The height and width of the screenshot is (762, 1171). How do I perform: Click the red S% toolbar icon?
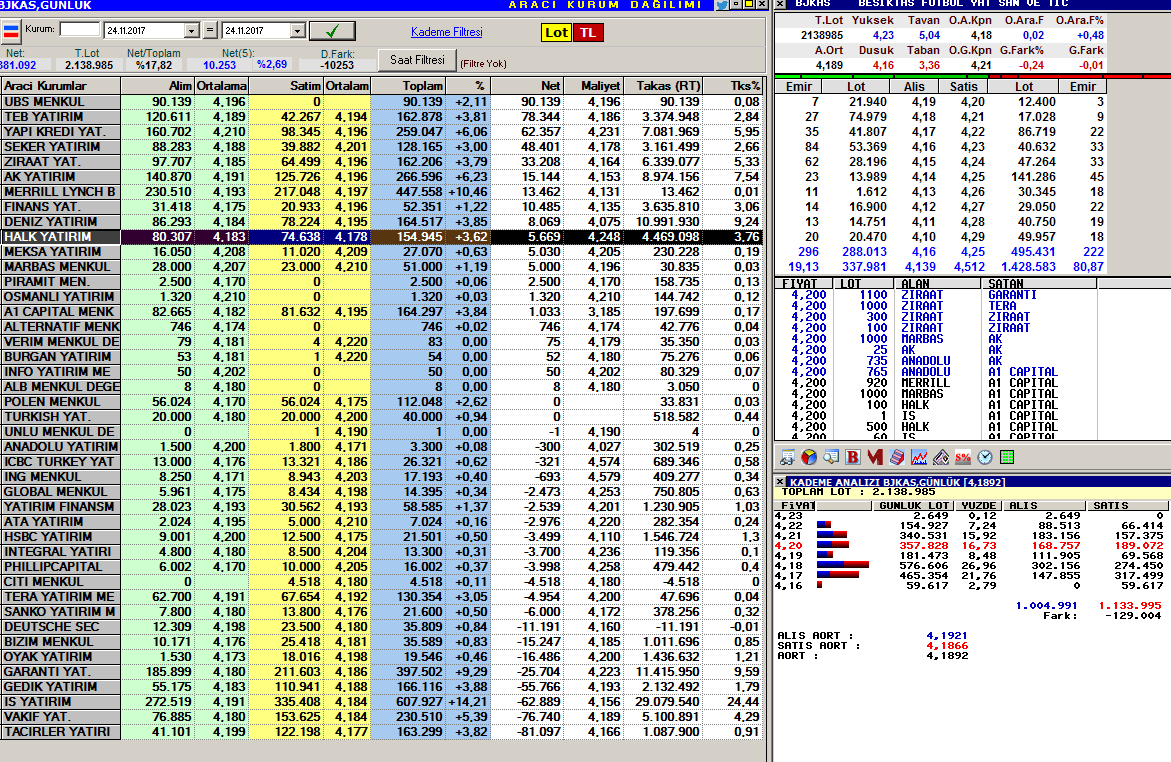tap(963, 457)
